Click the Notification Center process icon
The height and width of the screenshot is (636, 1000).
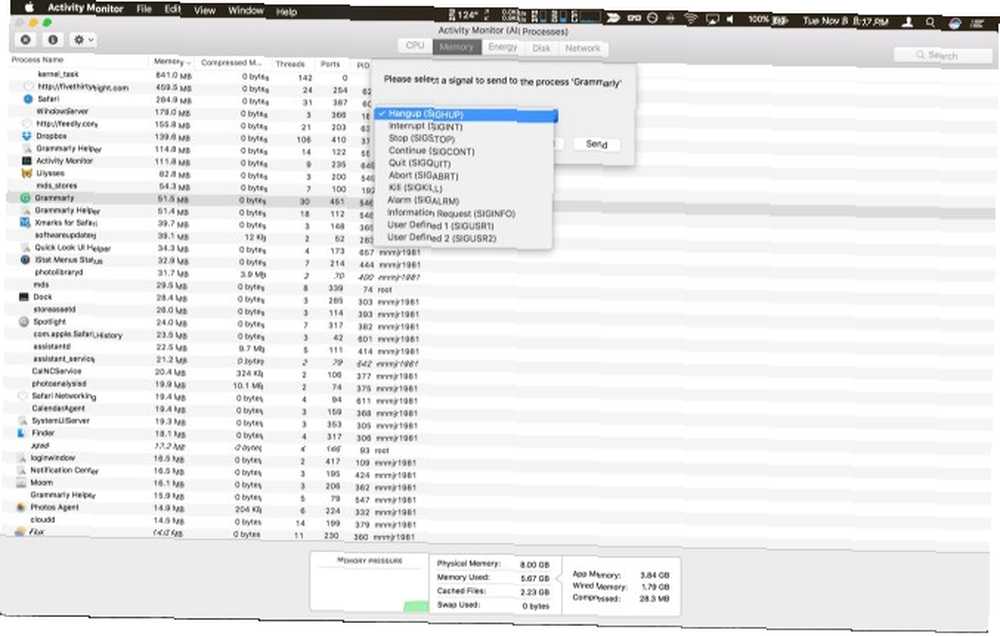pyautogui.click(x=21, y=470)
